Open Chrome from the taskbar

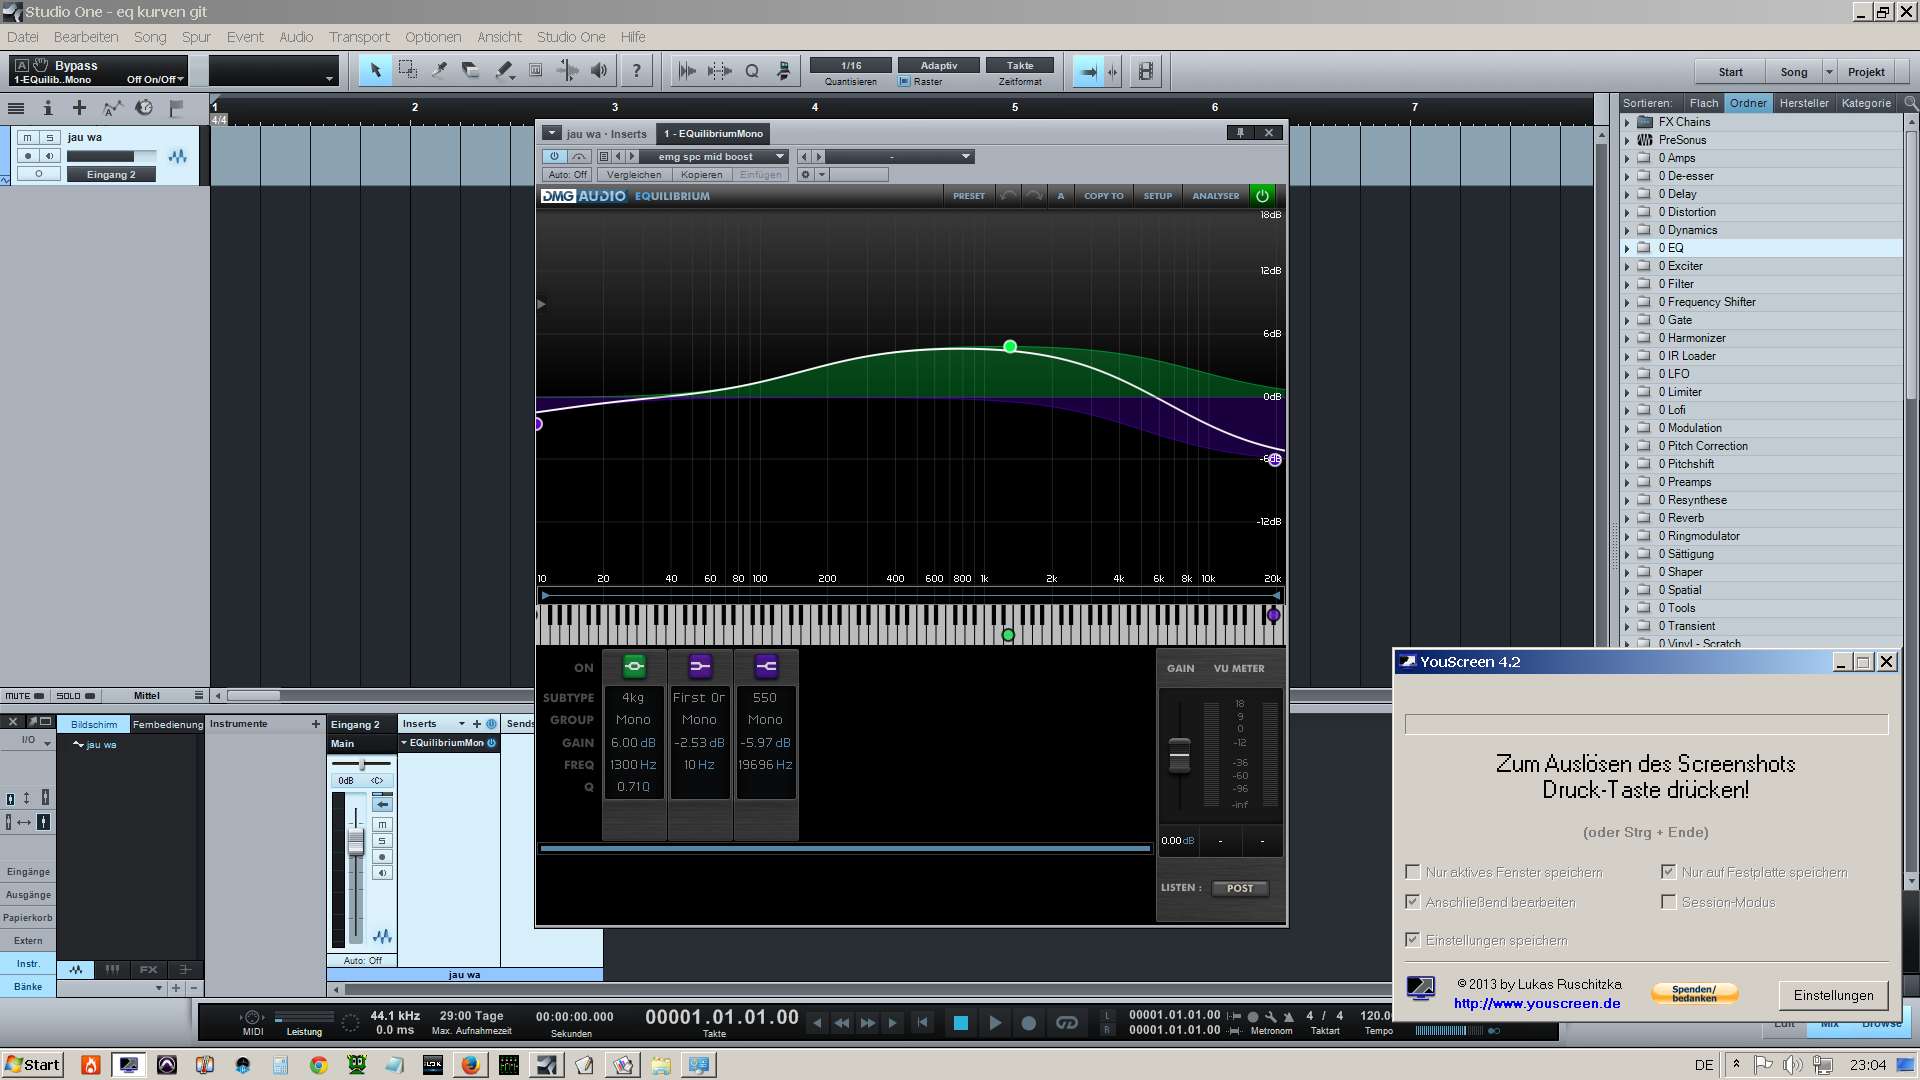(318, 1065)
